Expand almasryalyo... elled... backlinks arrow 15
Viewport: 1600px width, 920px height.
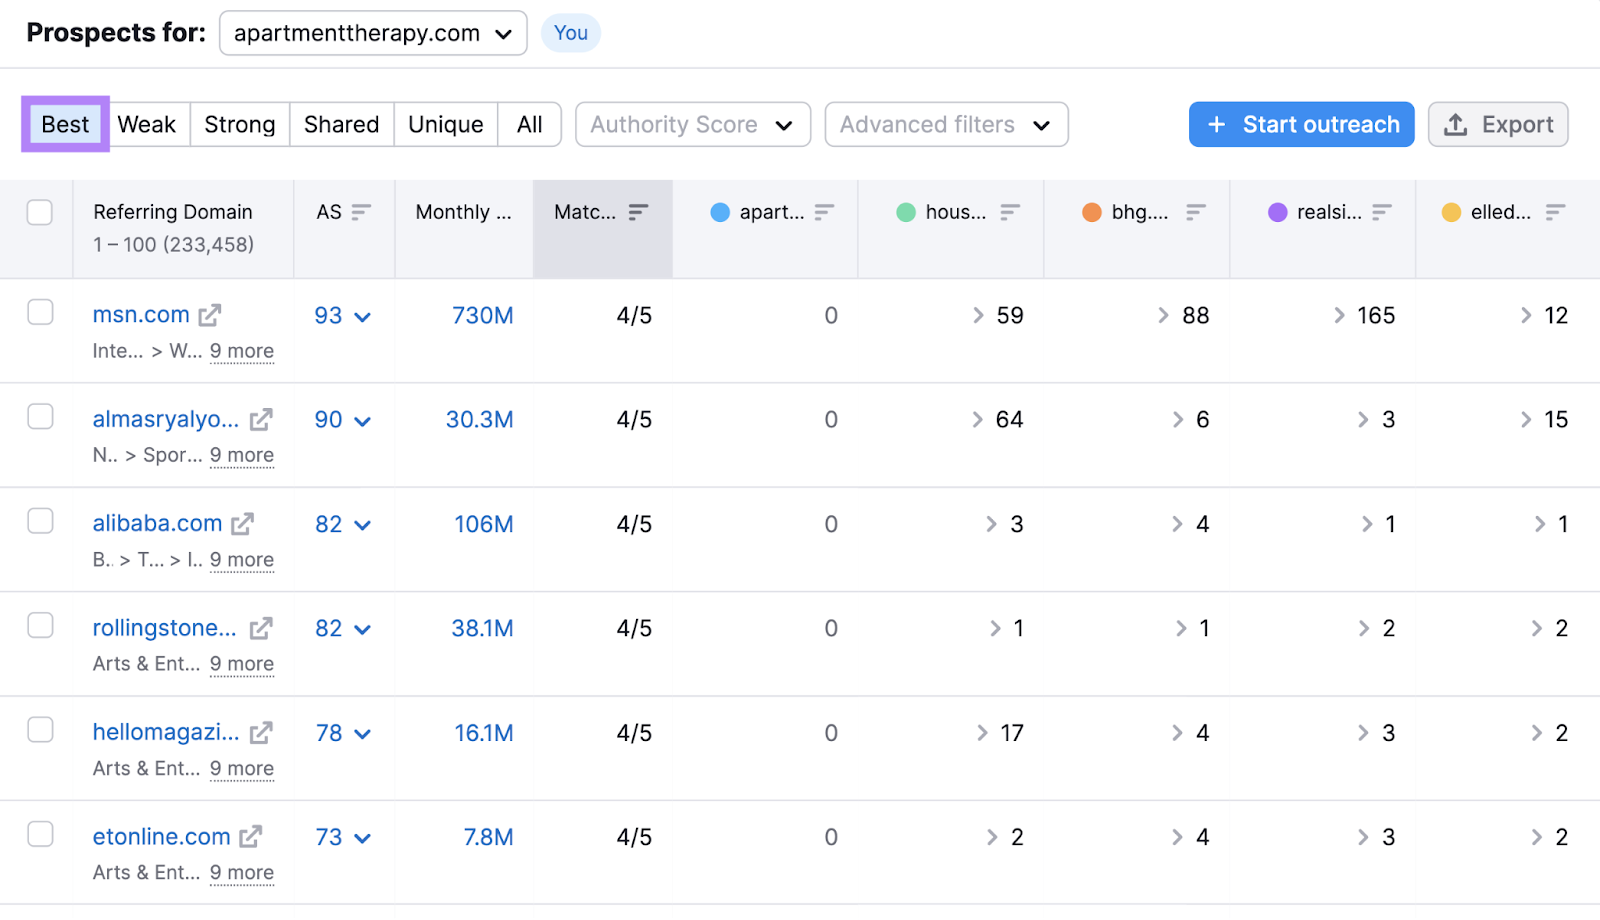[1526, 420]
